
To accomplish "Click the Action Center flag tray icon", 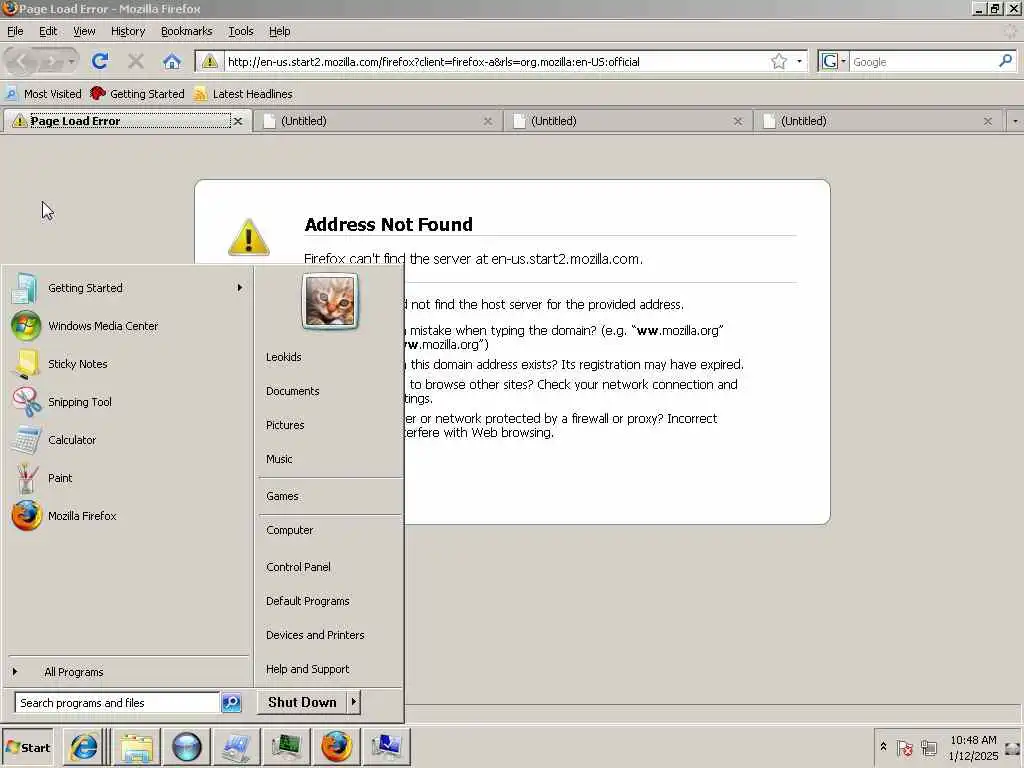I will coord(904,748).
